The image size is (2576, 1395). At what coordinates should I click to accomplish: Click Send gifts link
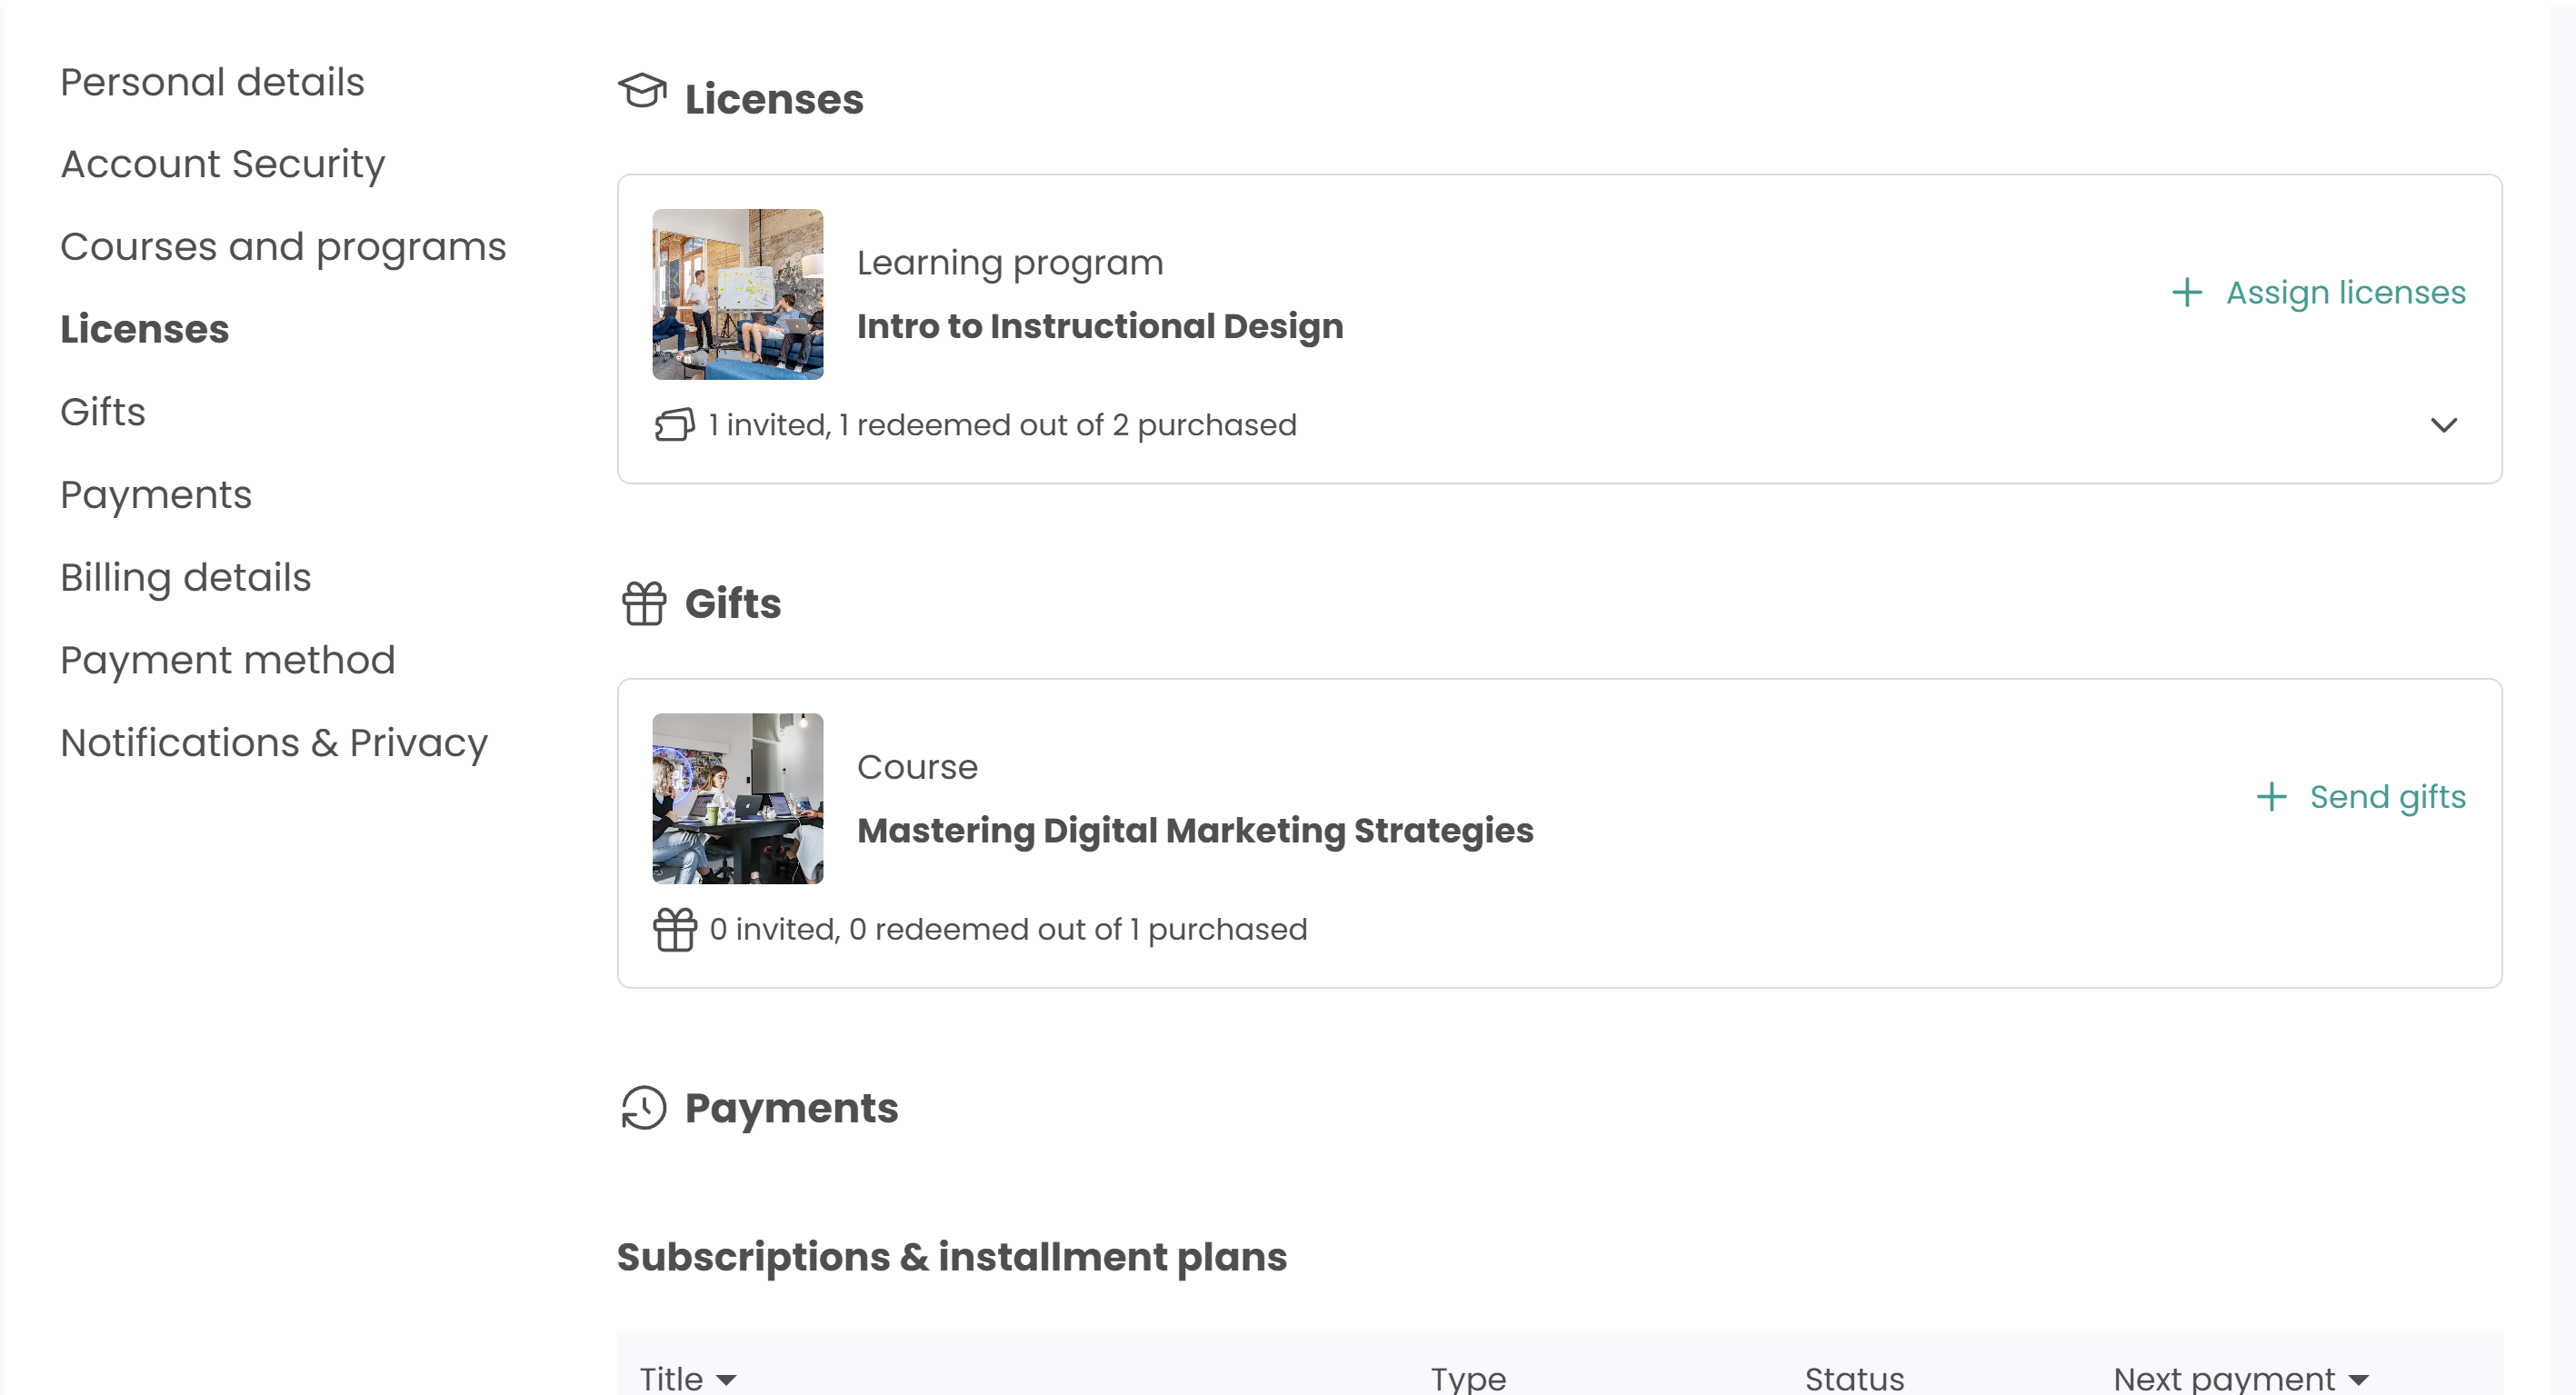click(2387, 797)
